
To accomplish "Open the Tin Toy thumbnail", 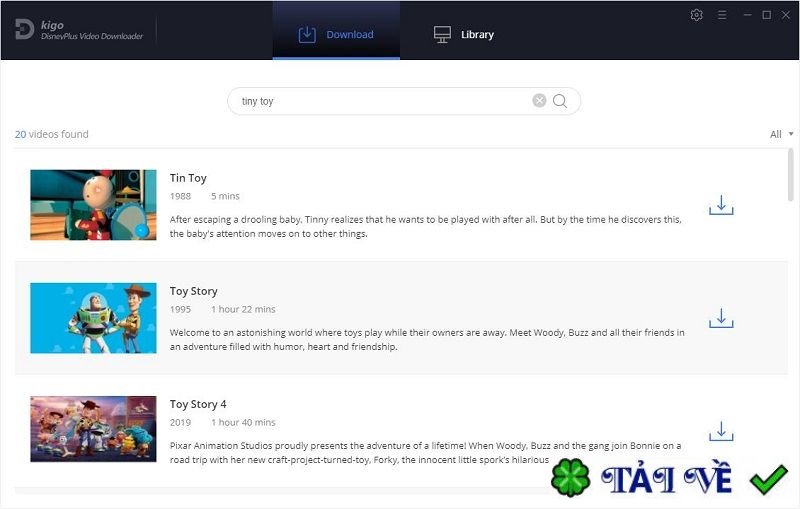I will pyautogui.click(x=93, y=205).
